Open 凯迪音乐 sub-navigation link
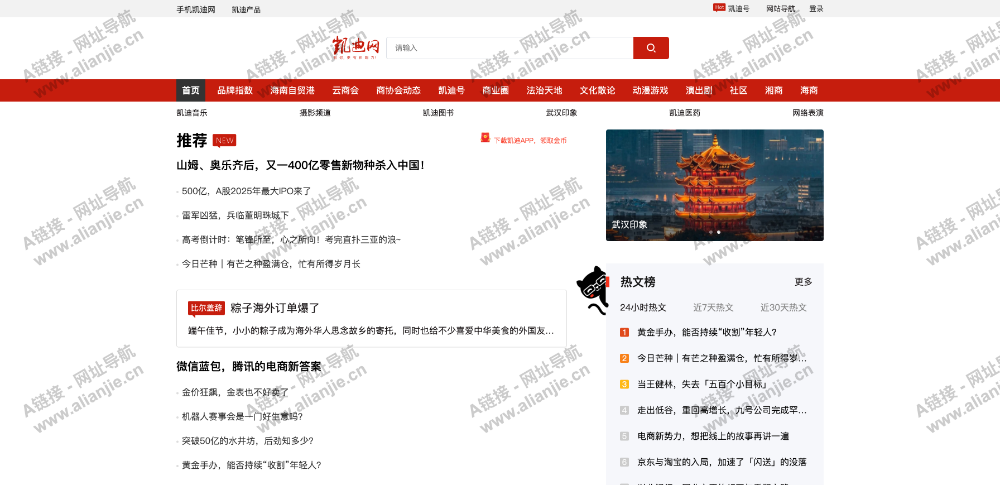The image size is (1000, 485). pos(192,113)
